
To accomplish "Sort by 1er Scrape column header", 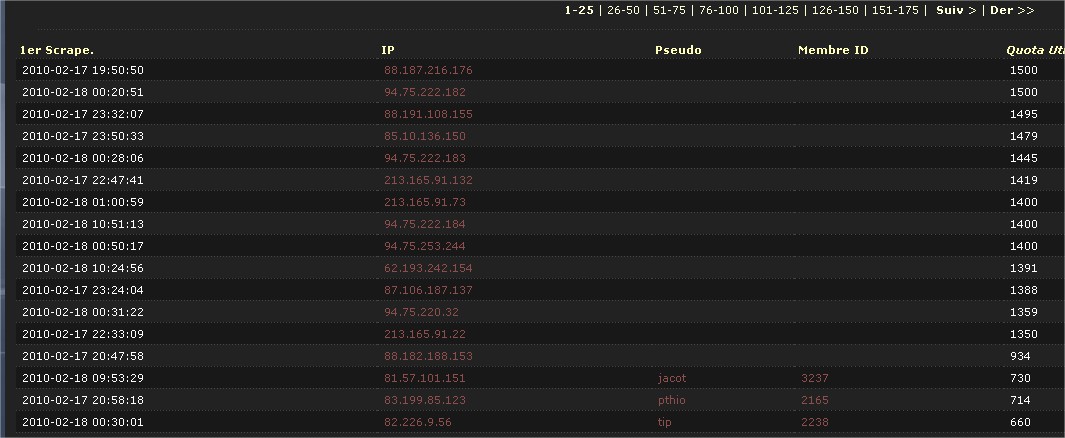I will click(x=57, y=50).
